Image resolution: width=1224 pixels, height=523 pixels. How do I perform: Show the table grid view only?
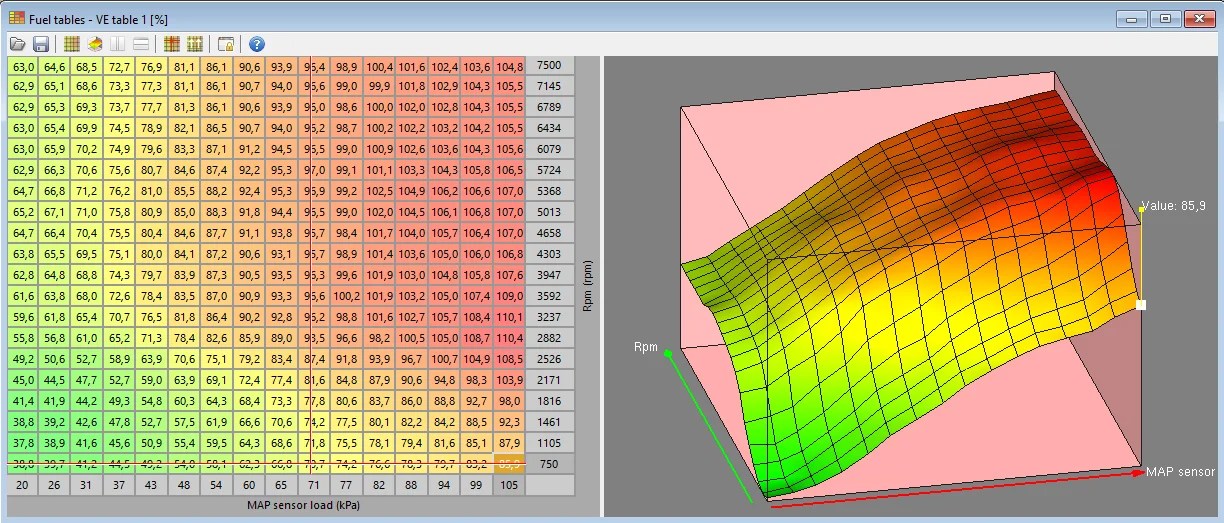point(71,44)
